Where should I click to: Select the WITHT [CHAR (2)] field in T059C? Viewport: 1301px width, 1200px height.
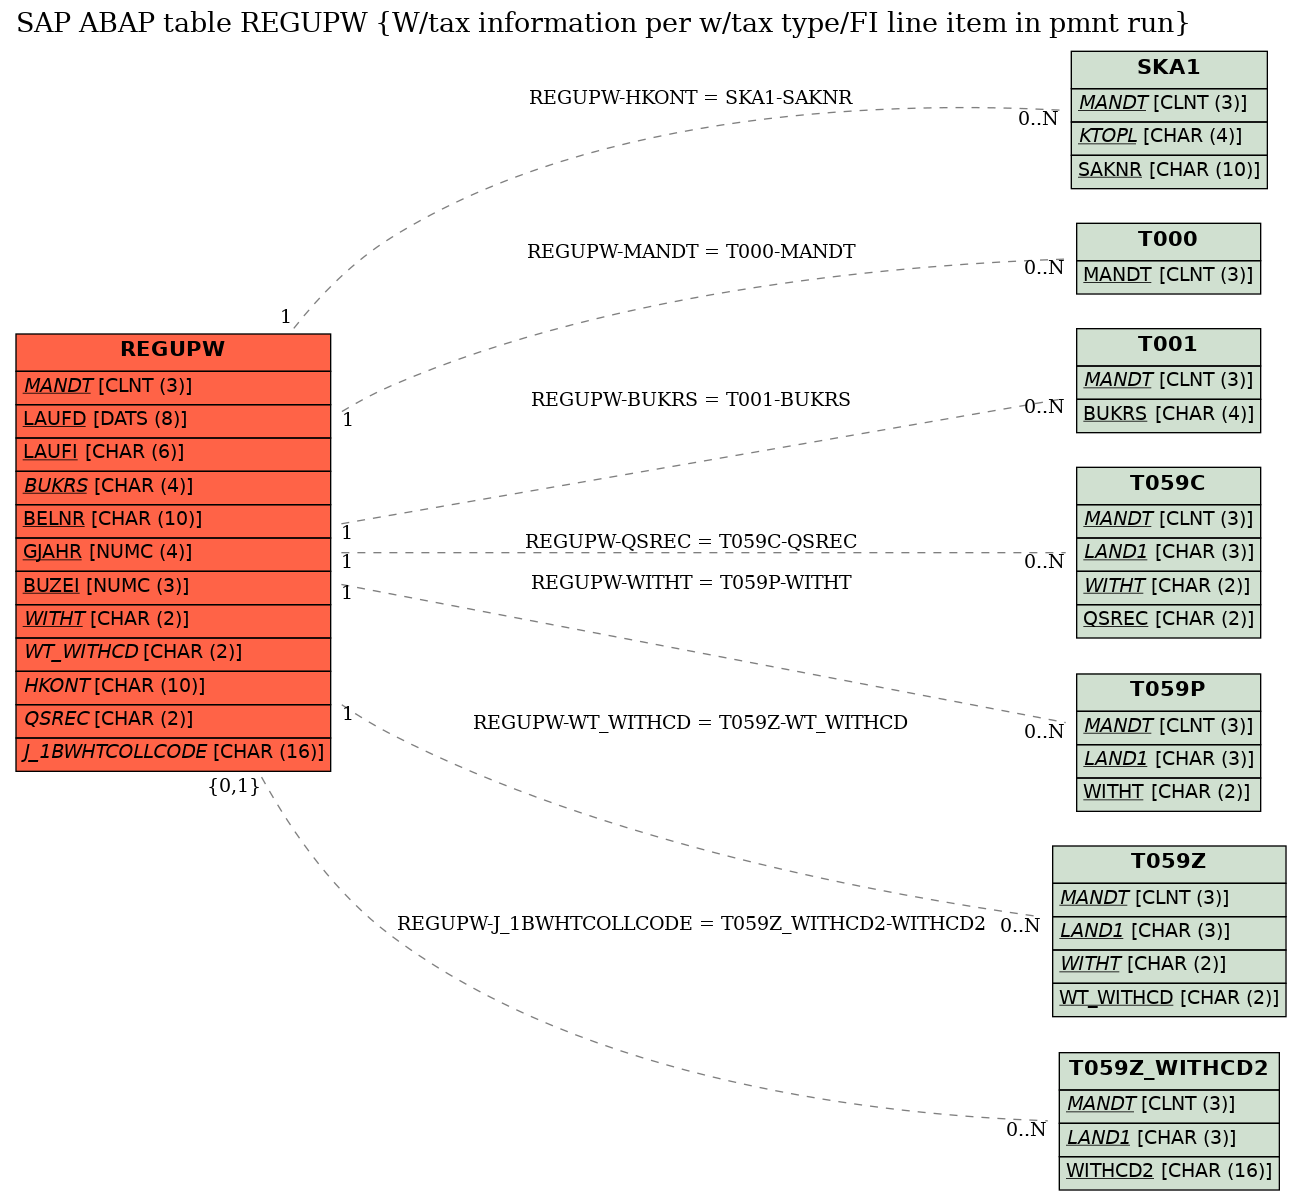[1168, 587]
